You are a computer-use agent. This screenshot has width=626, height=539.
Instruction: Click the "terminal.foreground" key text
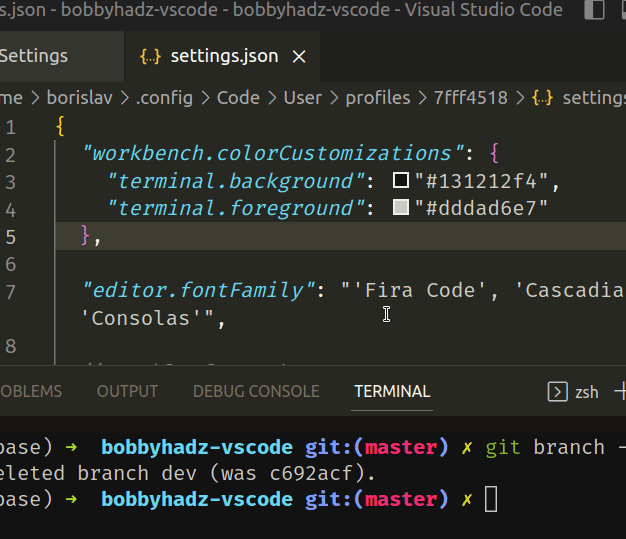(237, 208)
